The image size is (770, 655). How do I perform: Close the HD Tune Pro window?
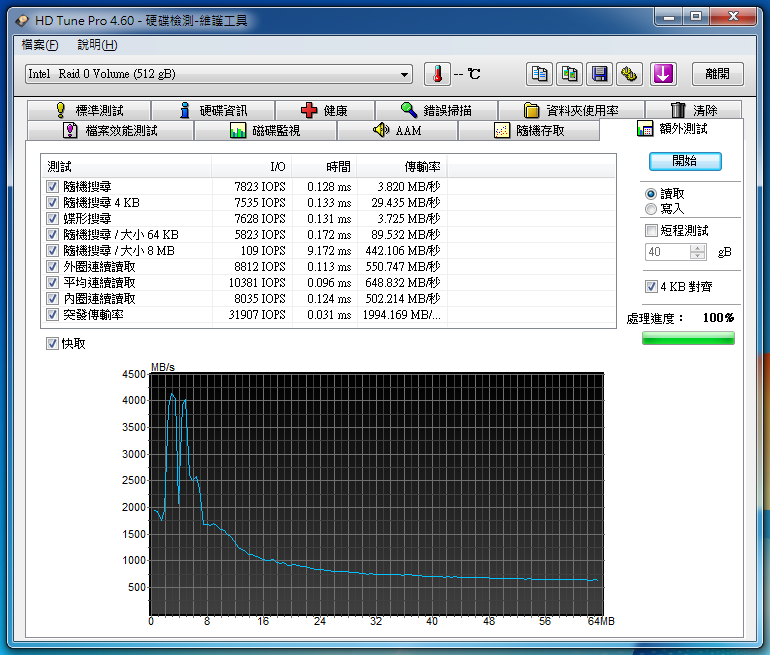(733, 17)
